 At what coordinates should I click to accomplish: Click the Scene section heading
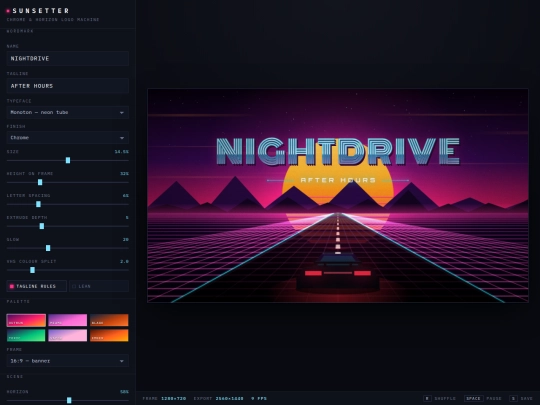point(15,376)
